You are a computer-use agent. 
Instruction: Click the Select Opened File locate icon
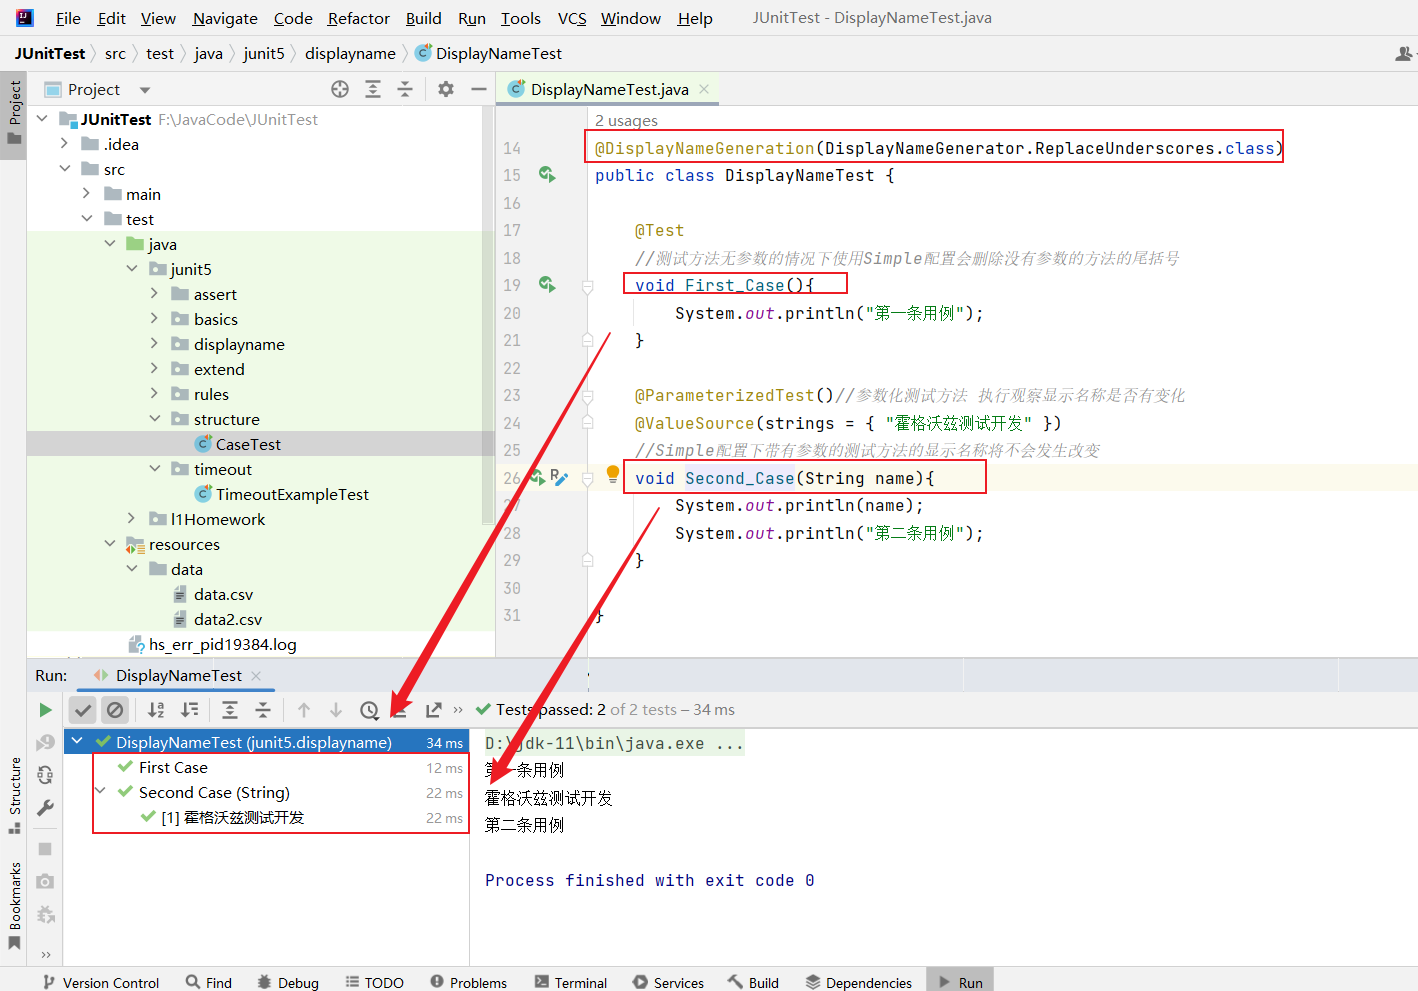(x=340, y=89)
